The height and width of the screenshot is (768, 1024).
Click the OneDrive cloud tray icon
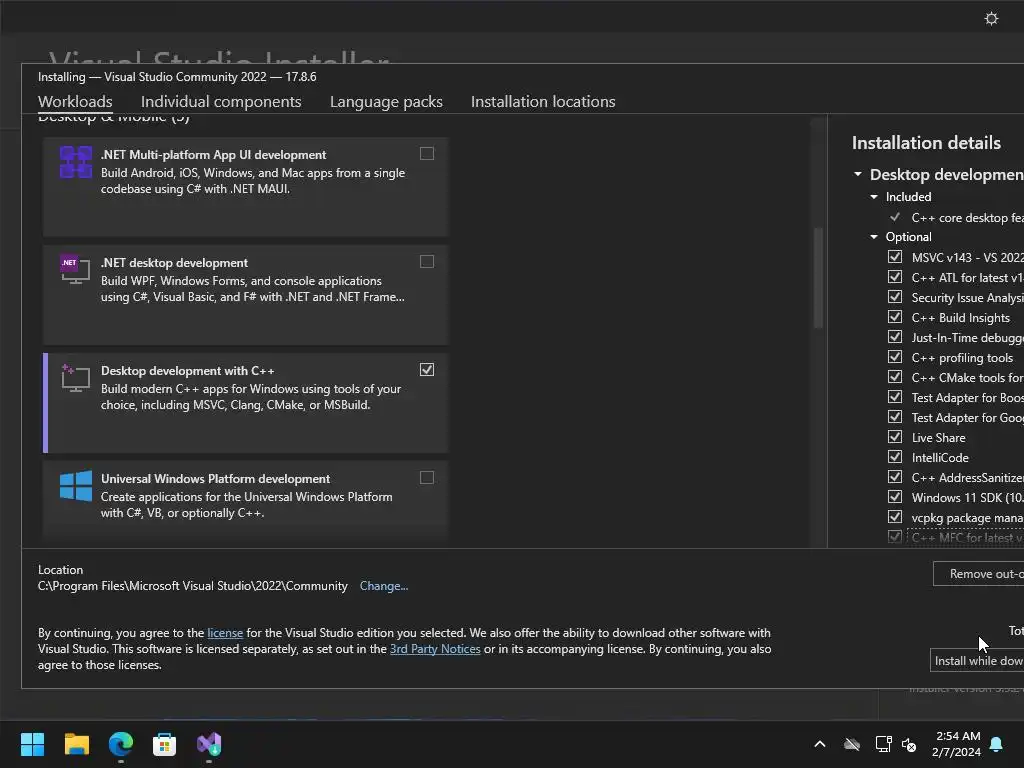(x=852, y=744)
